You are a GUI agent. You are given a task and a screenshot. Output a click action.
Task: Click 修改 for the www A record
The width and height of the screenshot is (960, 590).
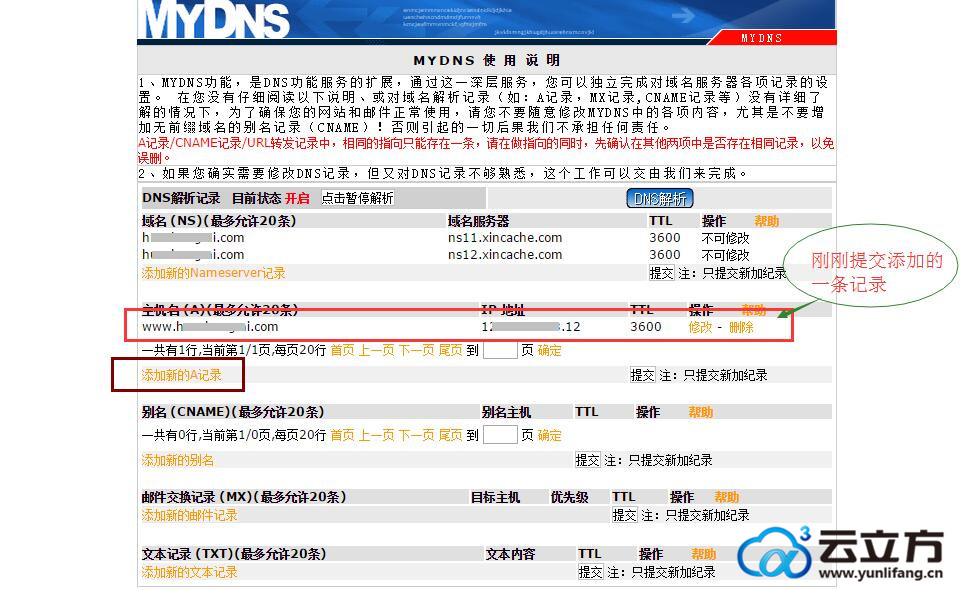(700, 327)
